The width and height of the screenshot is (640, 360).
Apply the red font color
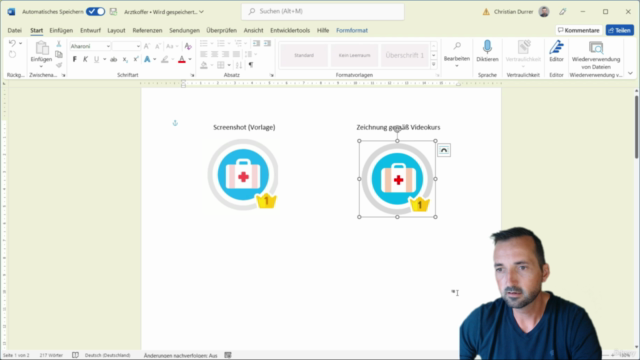pyautogui.click(x=182, y=60)
